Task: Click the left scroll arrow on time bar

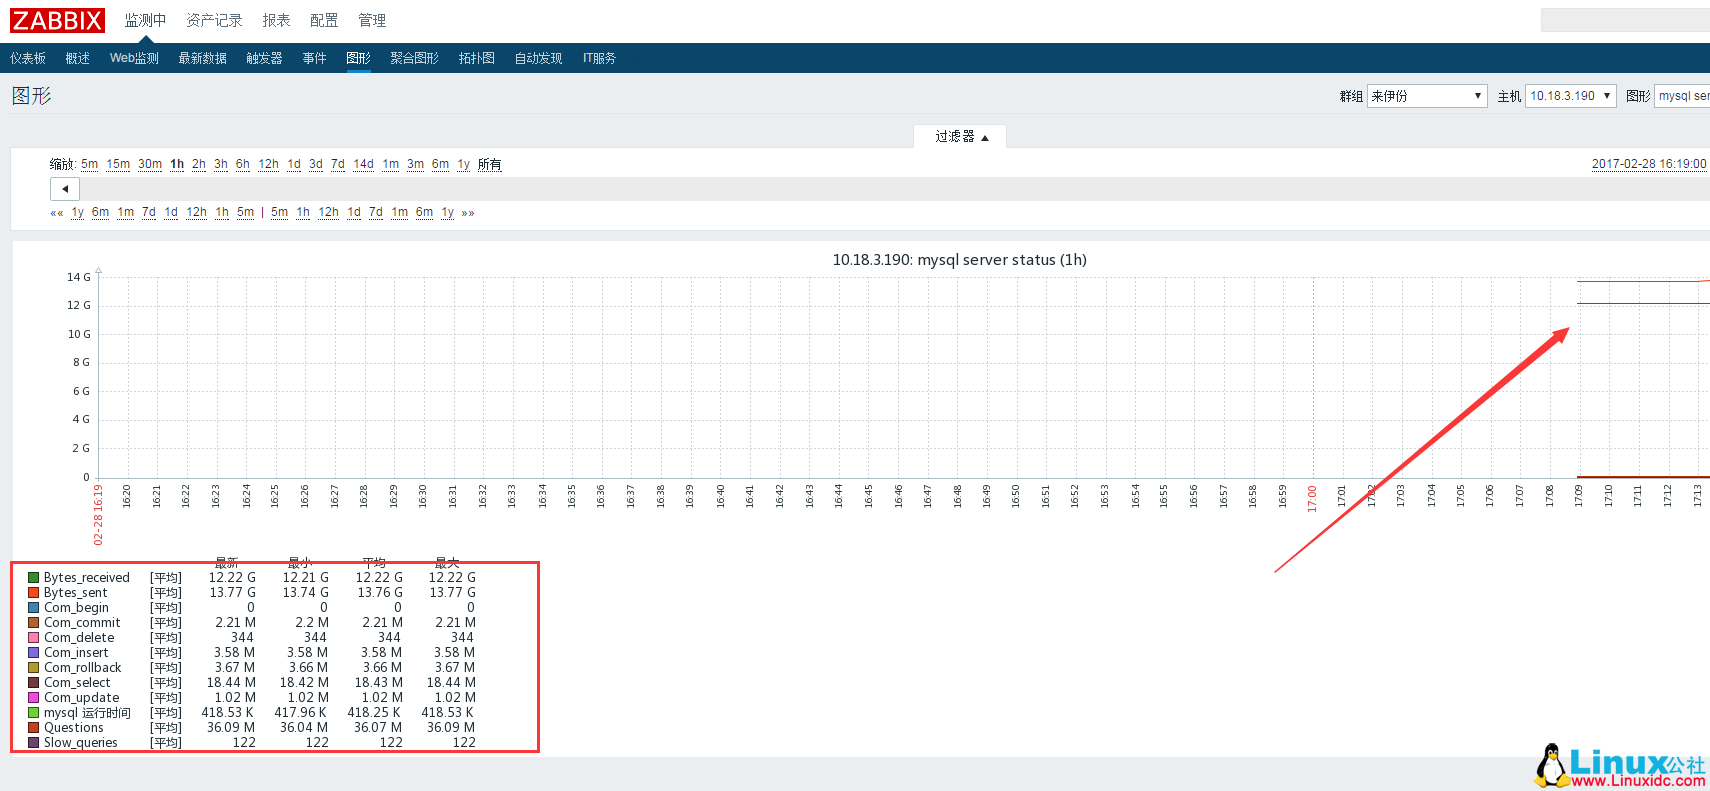Action: click(65, 189)
